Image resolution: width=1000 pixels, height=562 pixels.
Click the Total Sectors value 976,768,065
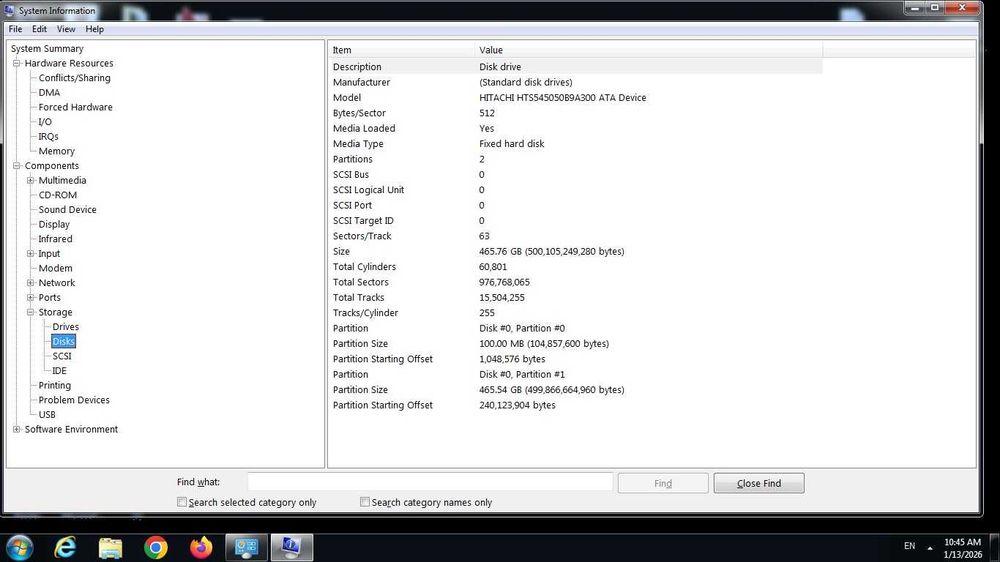504,282
